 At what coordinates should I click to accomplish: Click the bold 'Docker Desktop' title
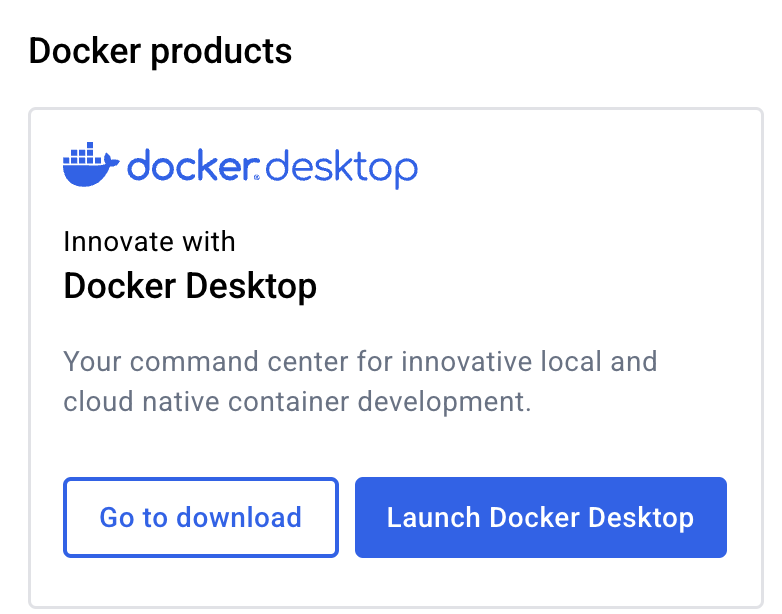tap(190, 287)
